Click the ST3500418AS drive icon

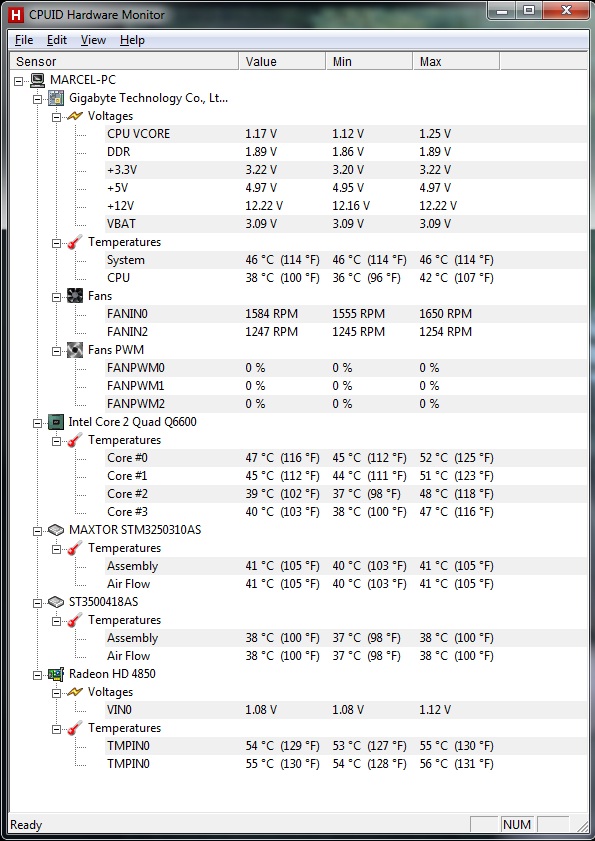coord(56,602)
